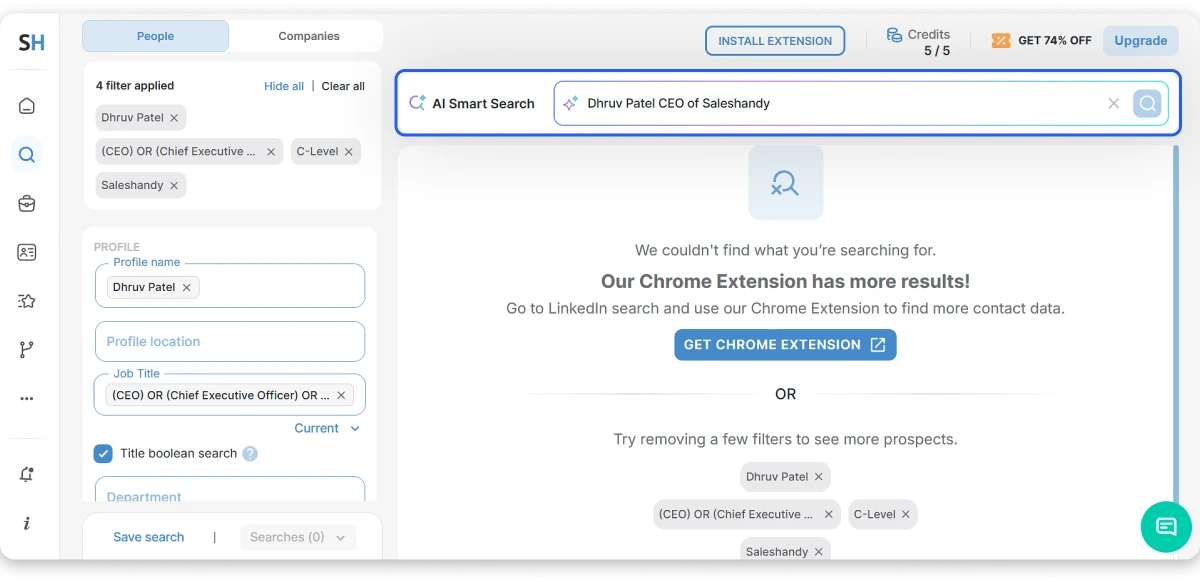This screenshot has height=582, width=1200.
Task: Remove the Saleshandy chip in applied filters
Action: [174, 186]
